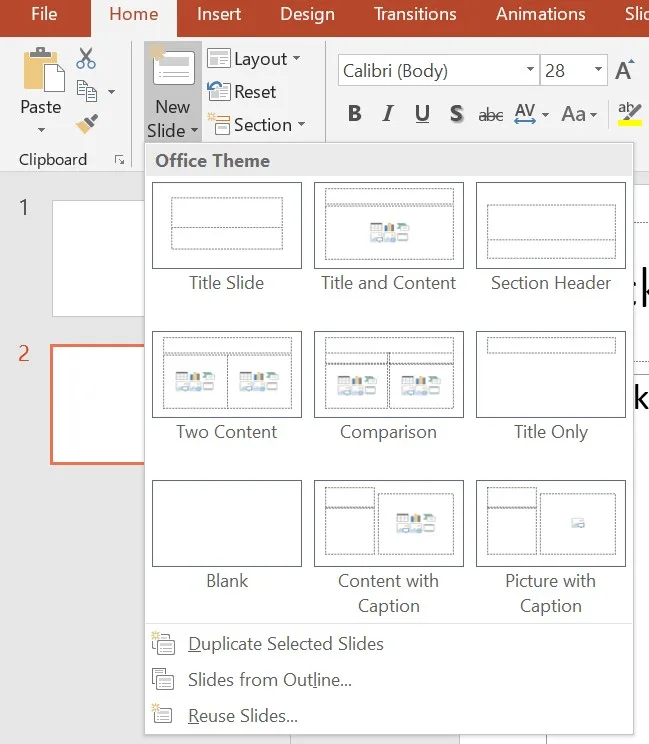
Task: Toggle Italic formatting
Action: (388, 114)
